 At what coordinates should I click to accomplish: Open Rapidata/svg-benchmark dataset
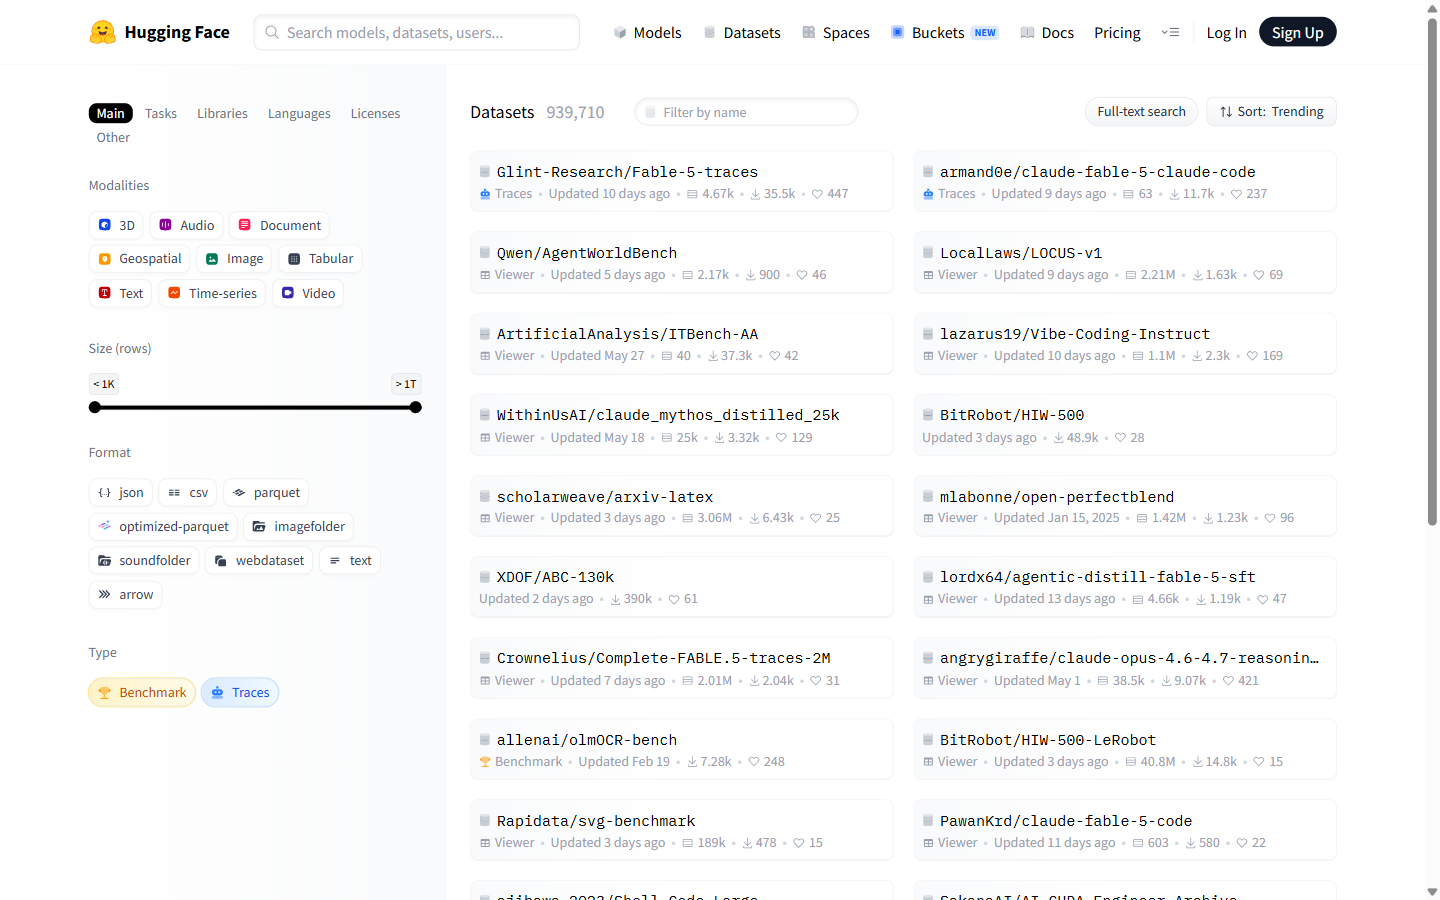click(682, 831)
